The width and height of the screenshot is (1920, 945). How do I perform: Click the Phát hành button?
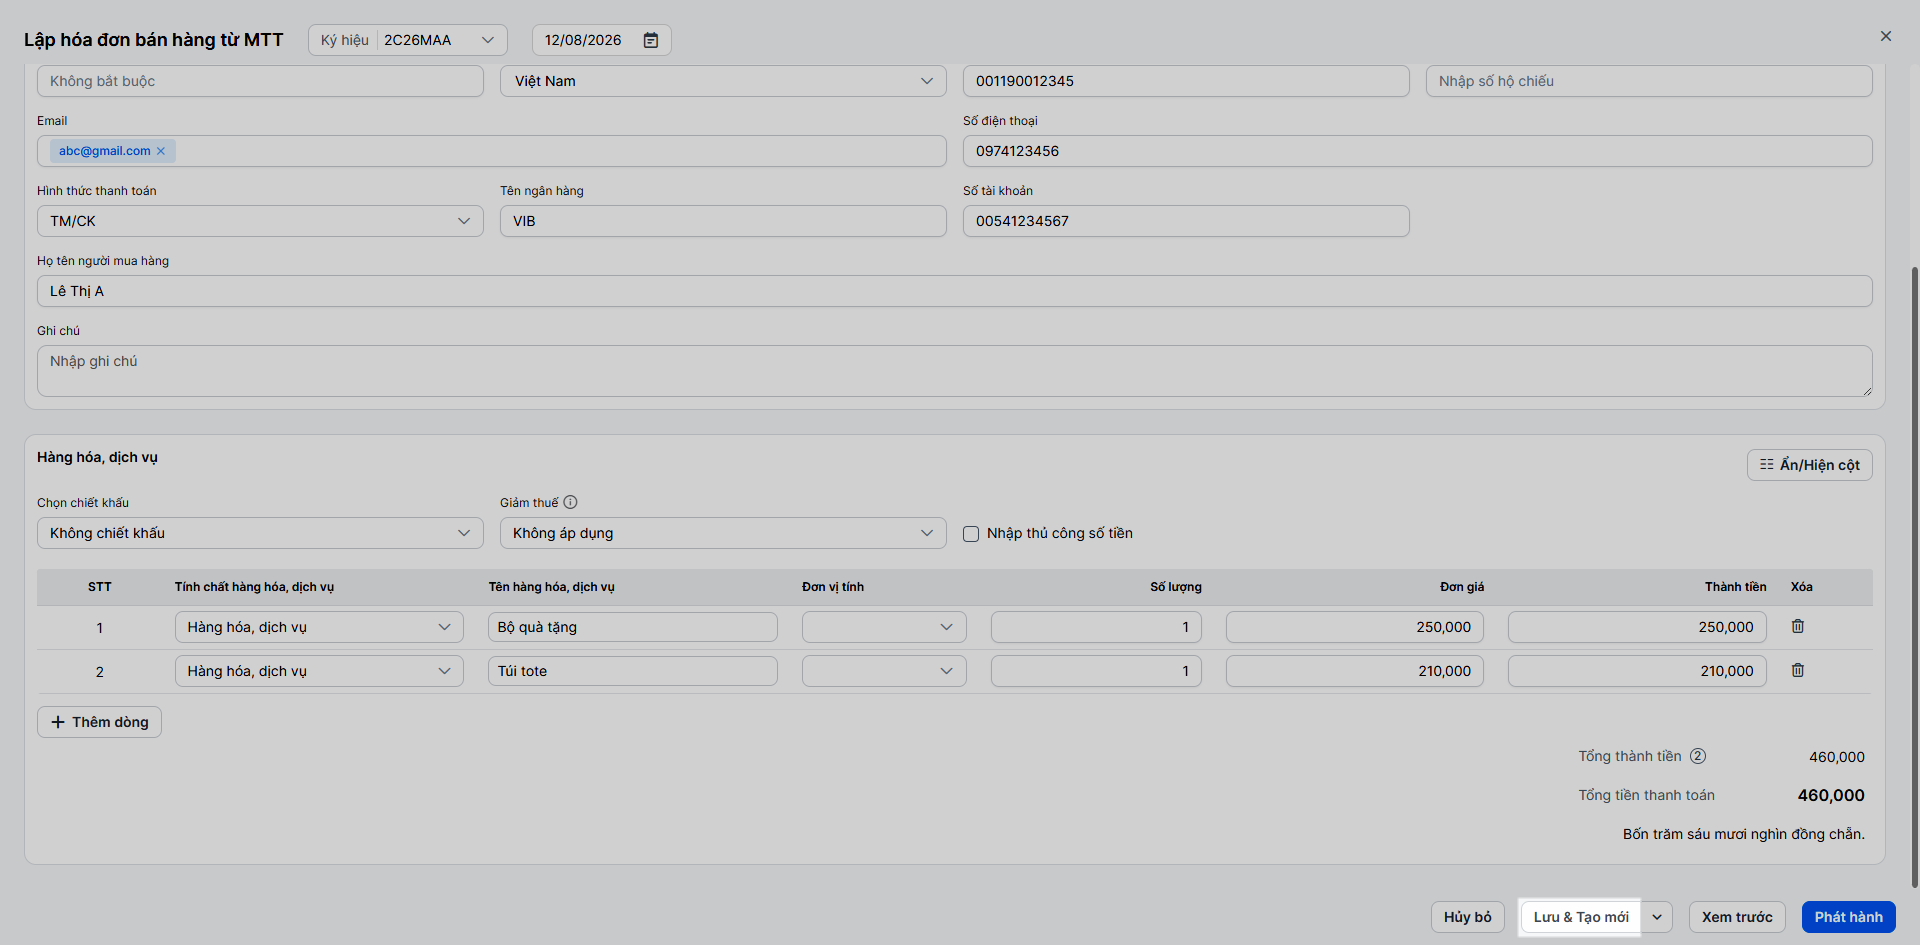tap(1849, 917)
